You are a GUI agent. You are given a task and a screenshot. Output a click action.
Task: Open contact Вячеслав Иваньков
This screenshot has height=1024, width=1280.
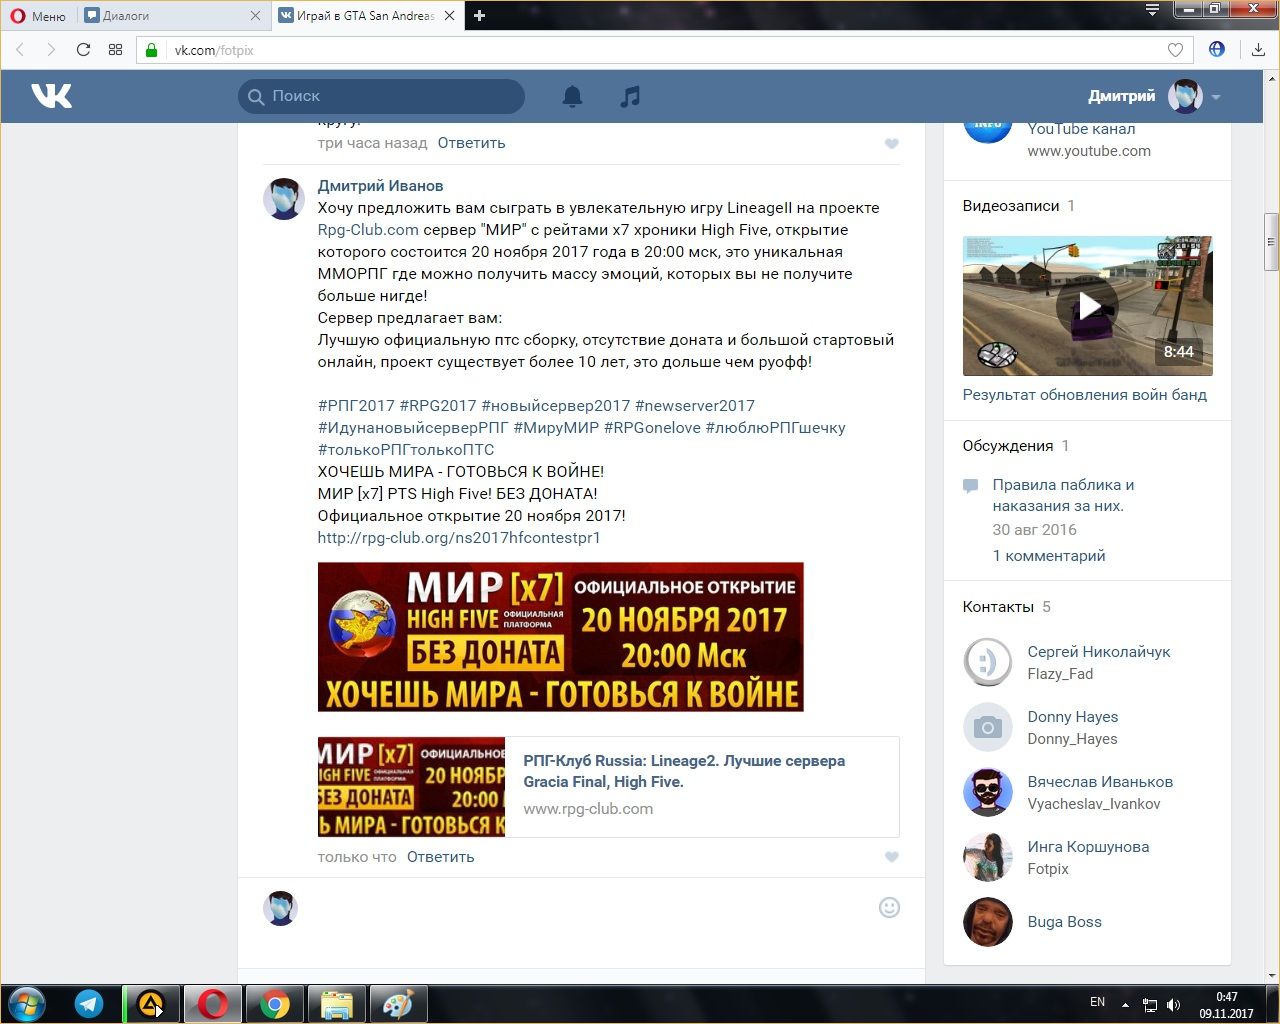click(1100, 782)
